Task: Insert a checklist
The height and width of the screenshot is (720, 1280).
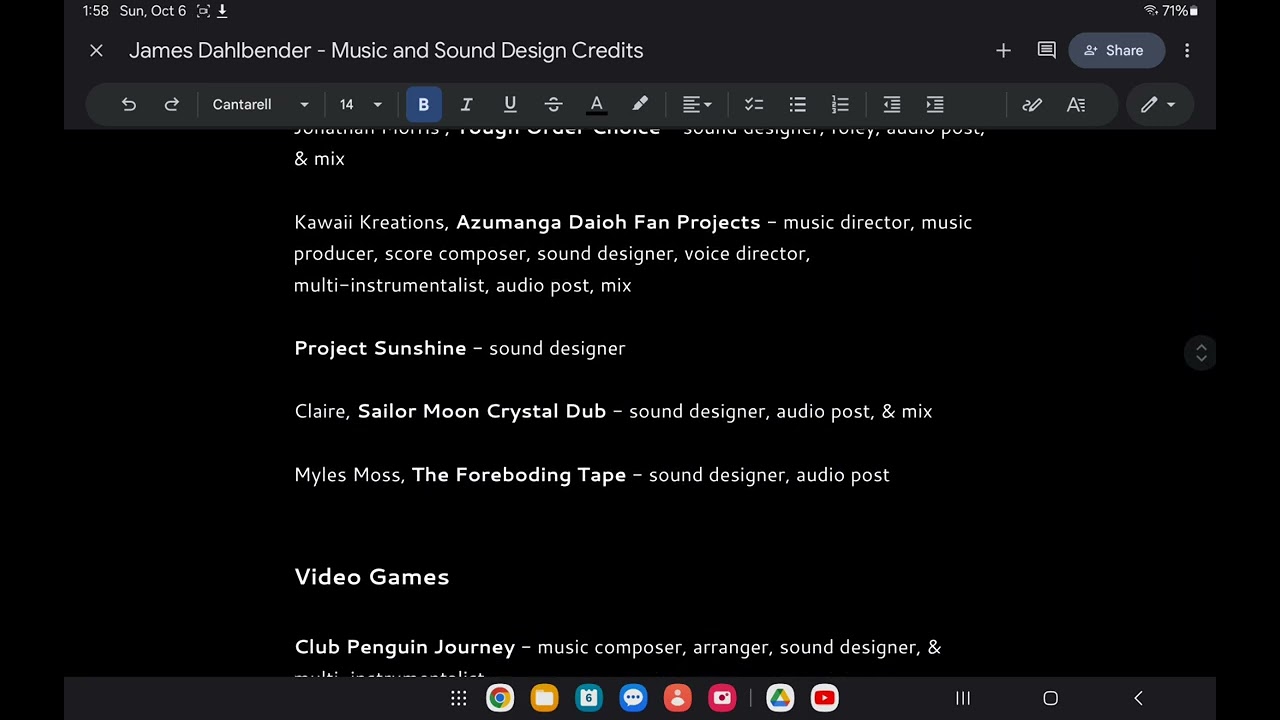Action: (754, 104)
